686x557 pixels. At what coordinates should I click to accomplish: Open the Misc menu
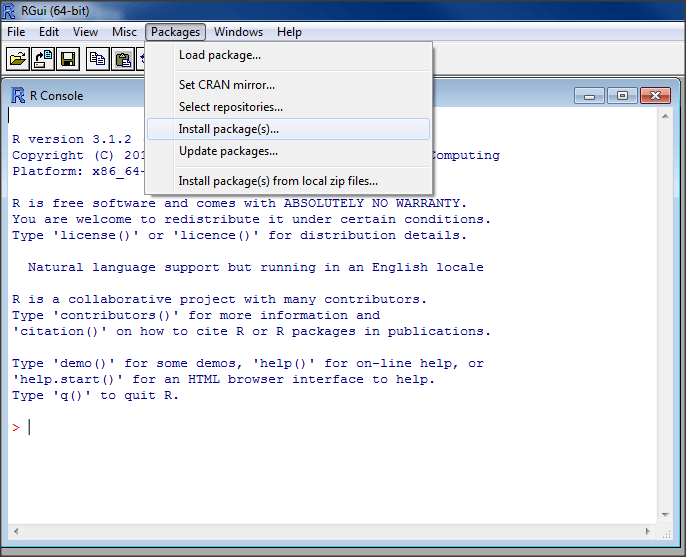124,32
